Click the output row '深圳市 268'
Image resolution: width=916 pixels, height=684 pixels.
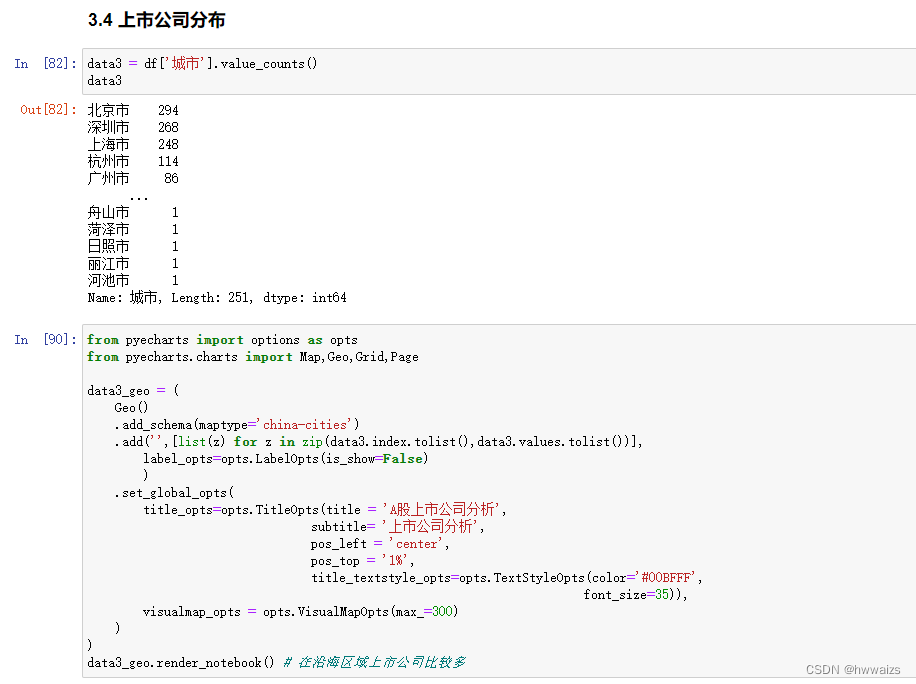[x=133, y=127]
